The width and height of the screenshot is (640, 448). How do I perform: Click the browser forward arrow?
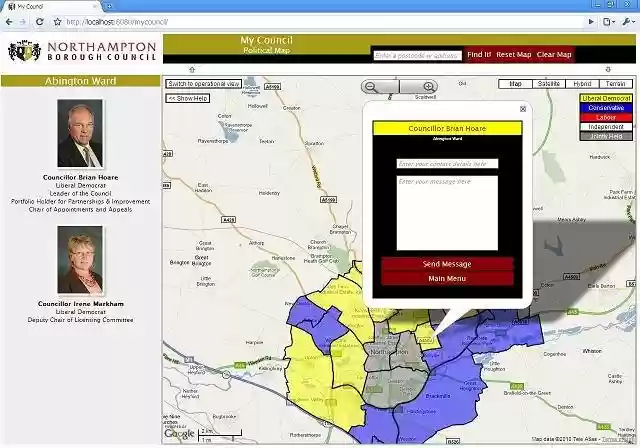[x=23, y=22]
